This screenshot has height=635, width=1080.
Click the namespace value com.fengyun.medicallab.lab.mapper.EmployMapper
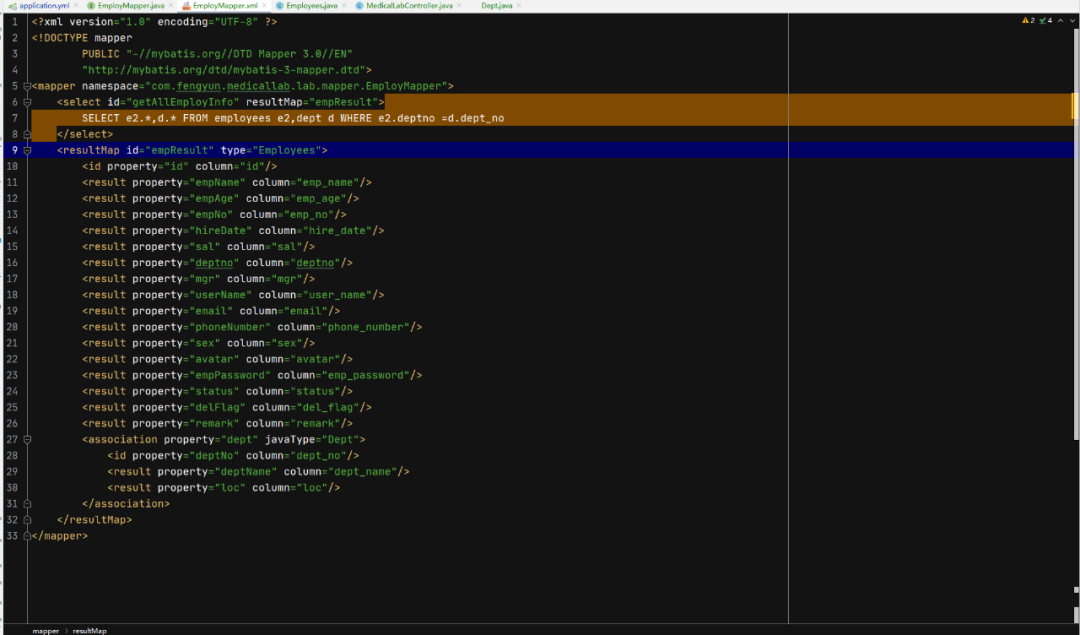pos(296,86)
